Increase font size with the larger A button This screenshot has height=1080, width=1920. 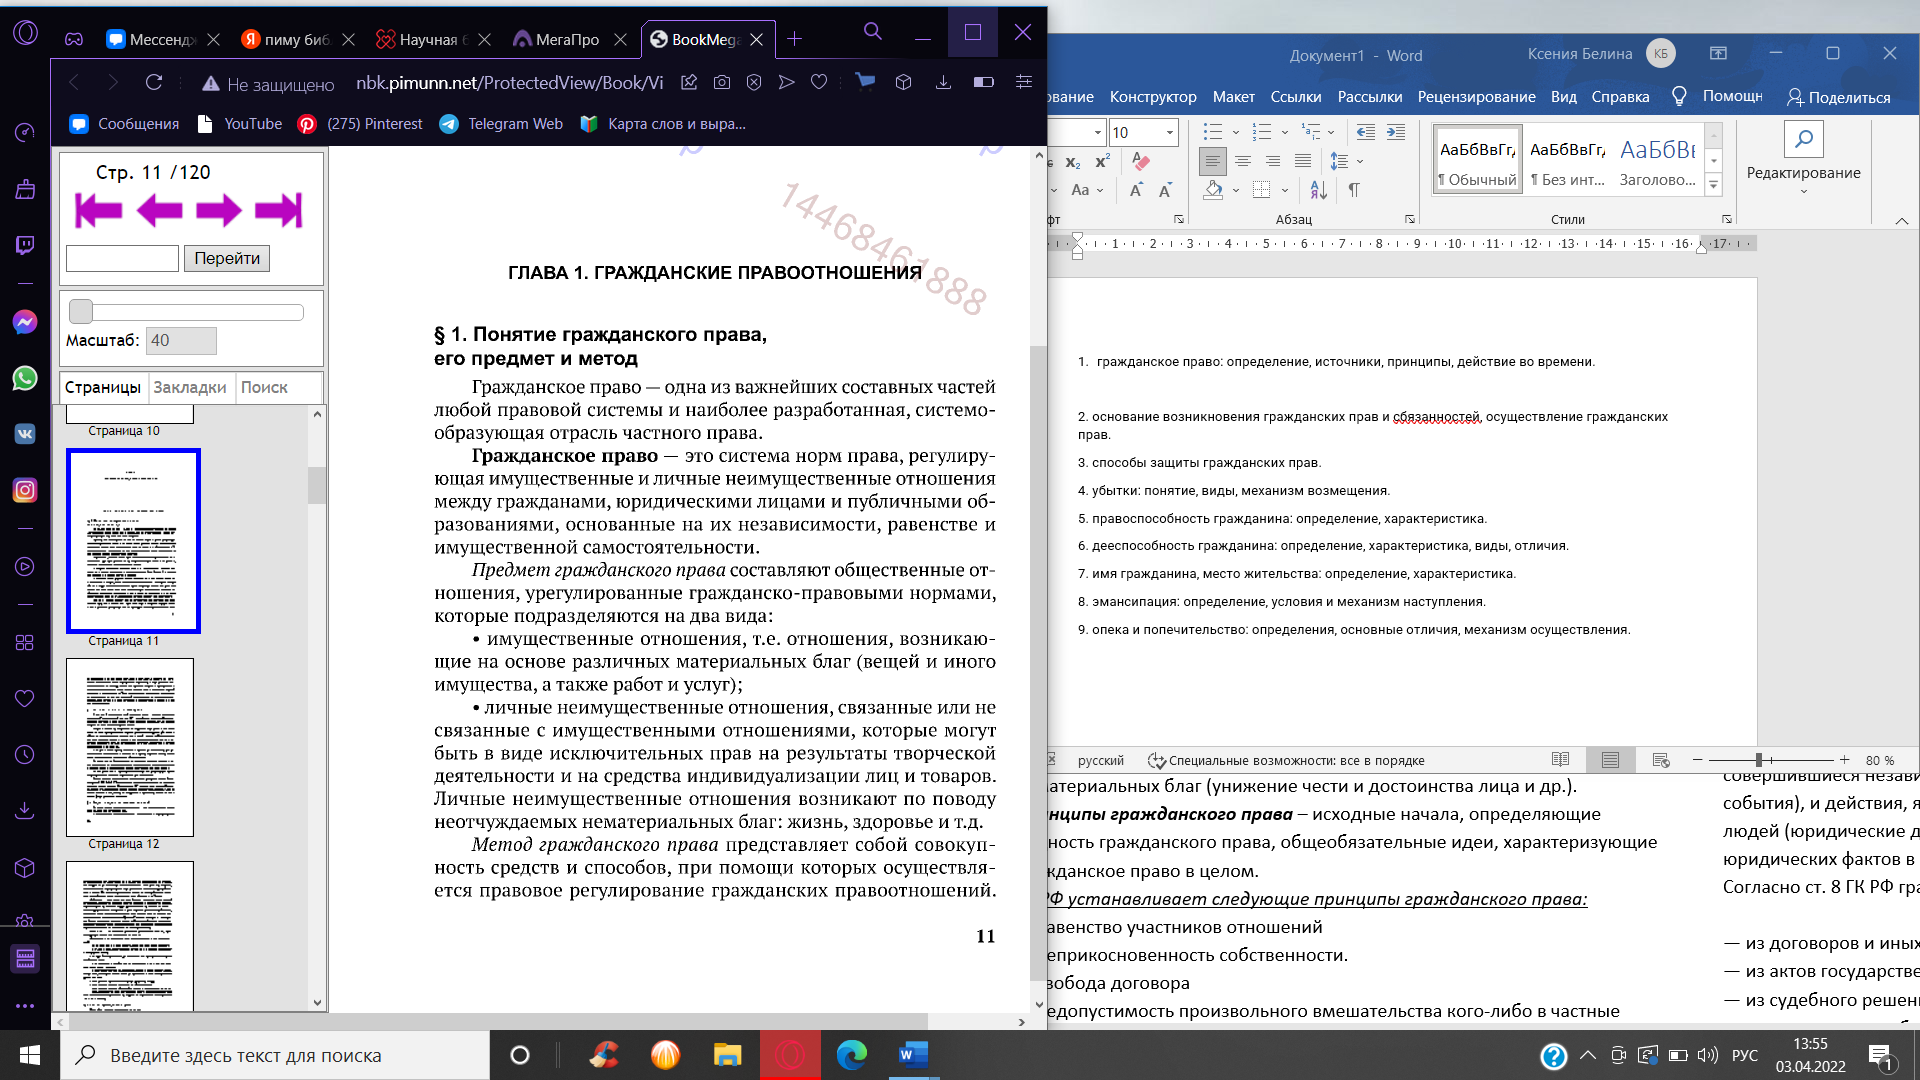[x=1136, y=190]
